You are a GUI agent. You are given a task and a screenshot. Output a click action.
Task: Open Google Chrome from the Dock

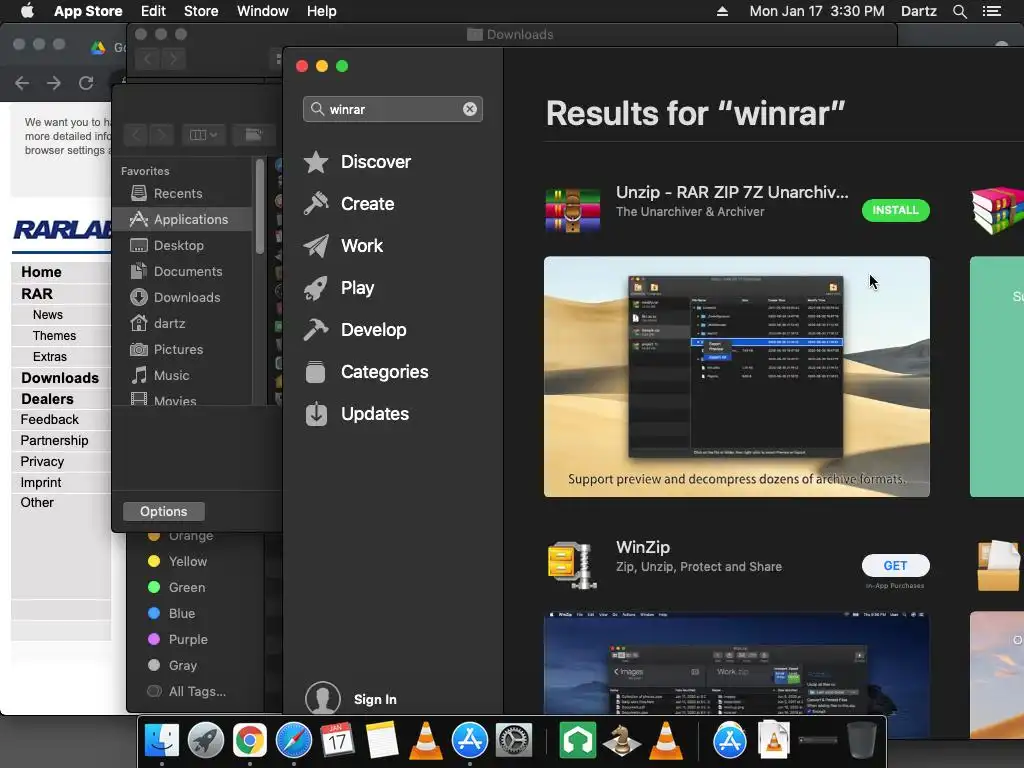[250, 741]
